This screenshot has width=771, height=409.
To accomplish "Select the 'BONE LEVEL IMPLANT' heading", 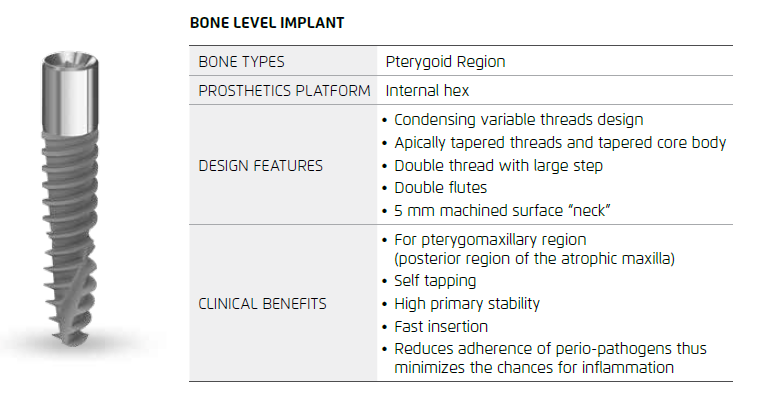I will 267,24.
